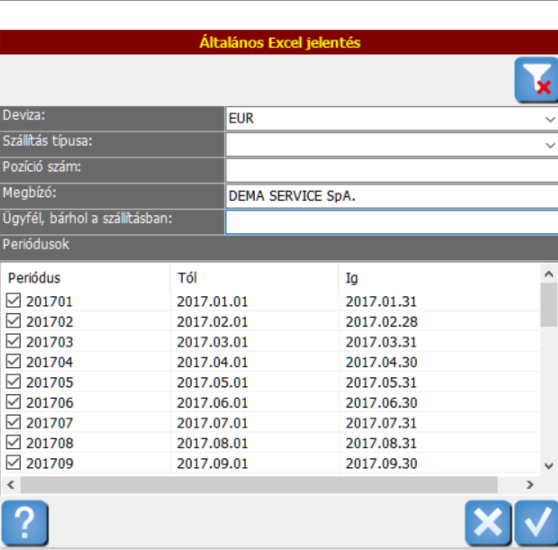Select the 2017.09.30 end date cell
558x550 pixels.
(381, 464)
